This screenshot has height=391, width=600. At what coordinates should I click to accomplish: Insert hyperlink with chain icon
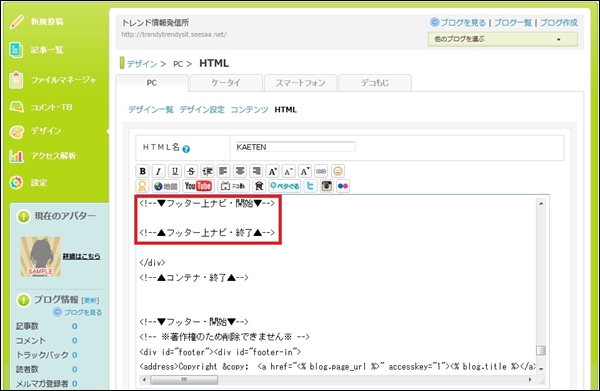(321, 171)
